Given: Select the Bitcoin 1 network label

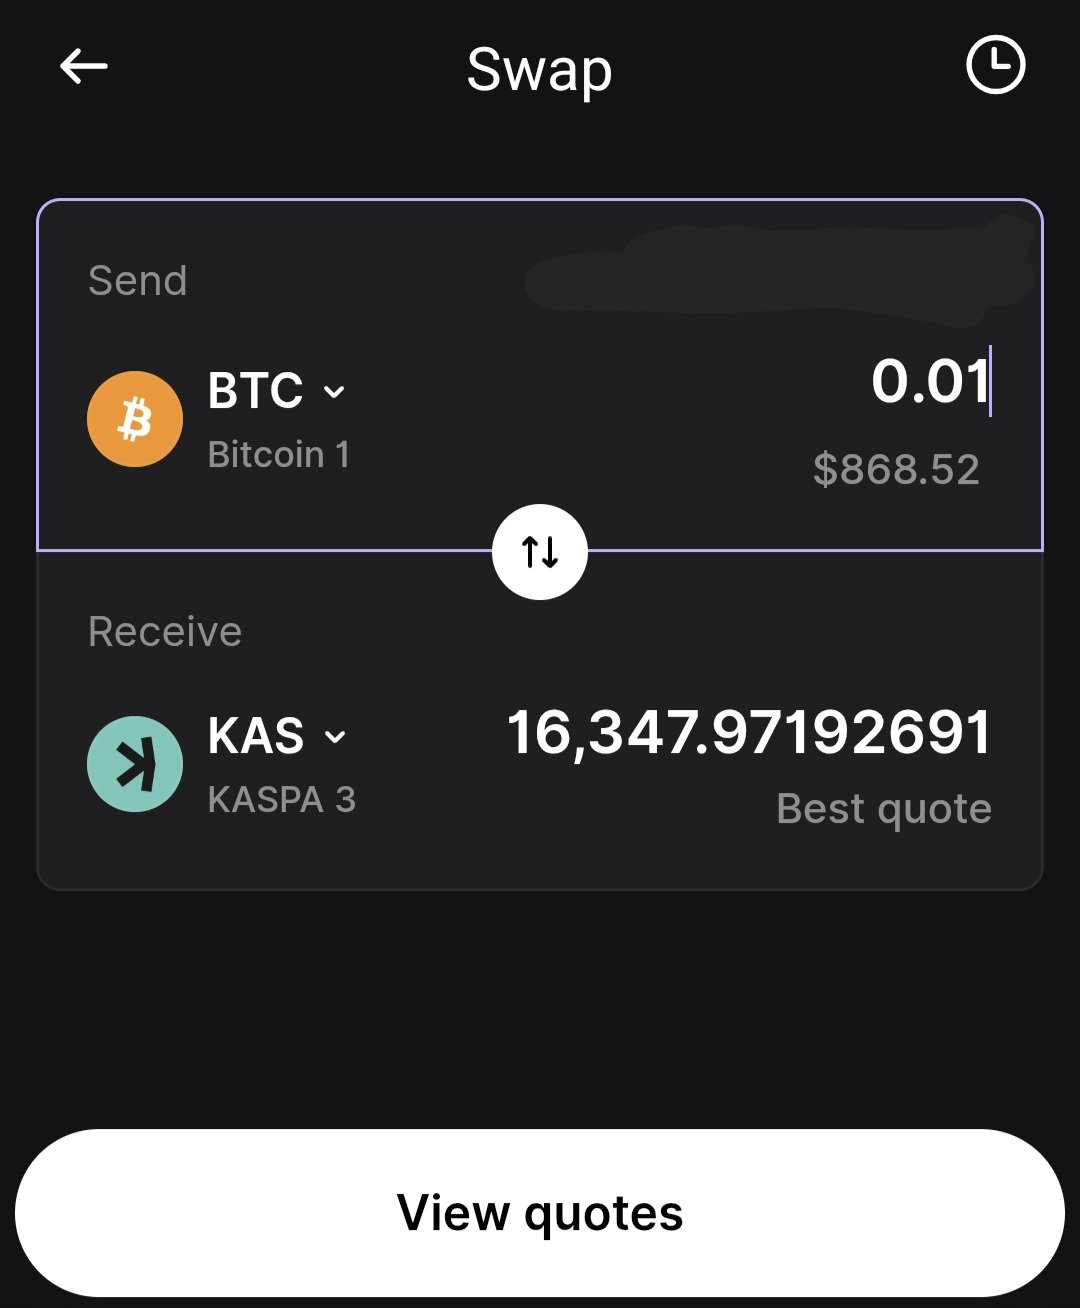Looking at the screenshot, I should point(278,455).
